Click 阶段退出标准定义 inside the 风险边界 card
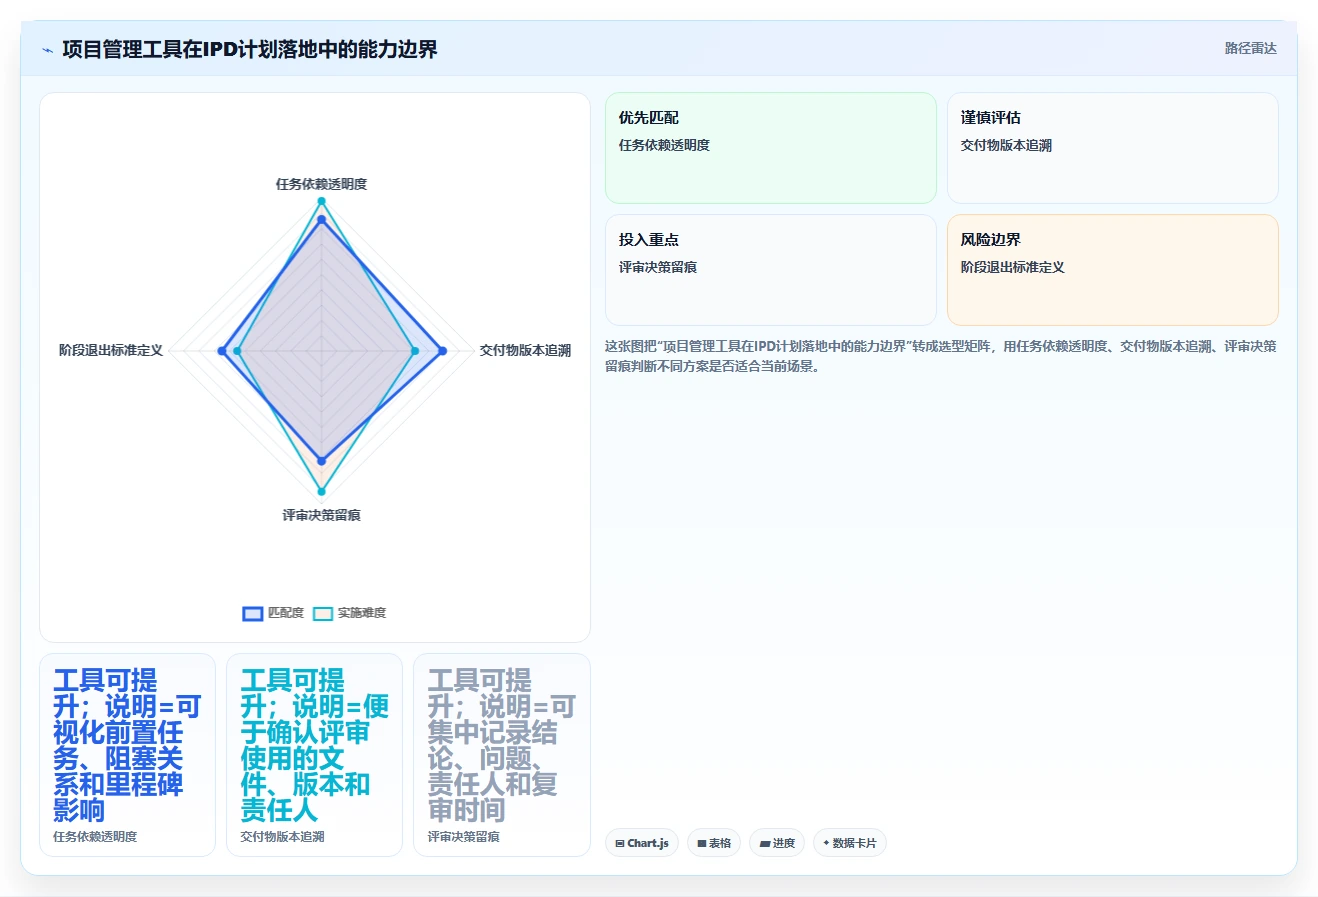 [x=1013, y=267]
